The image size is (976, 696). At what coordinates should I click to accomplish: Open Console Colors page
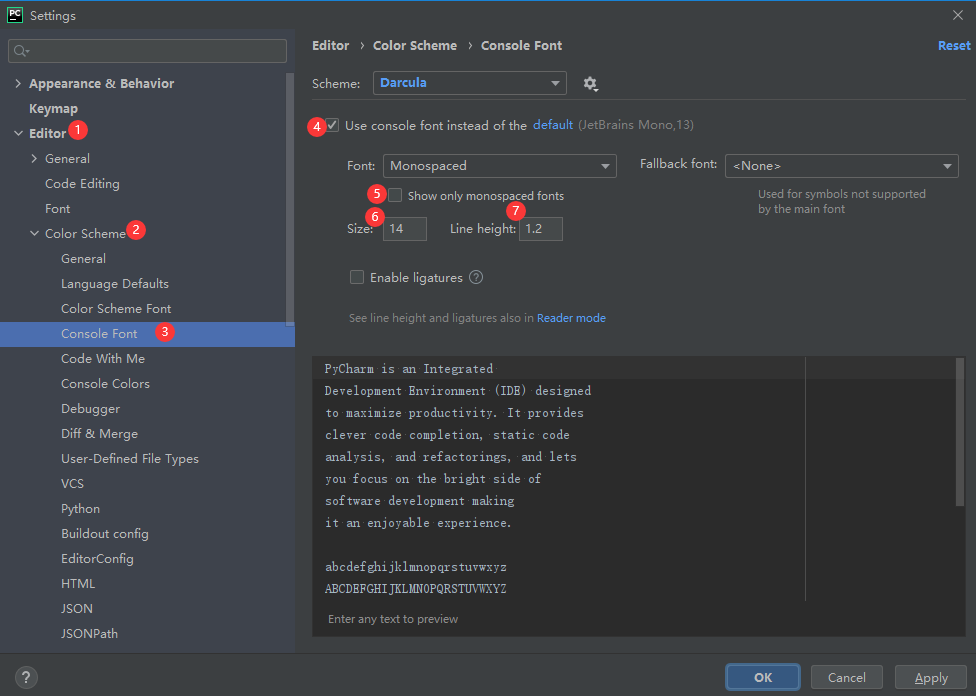coord(105,383)
